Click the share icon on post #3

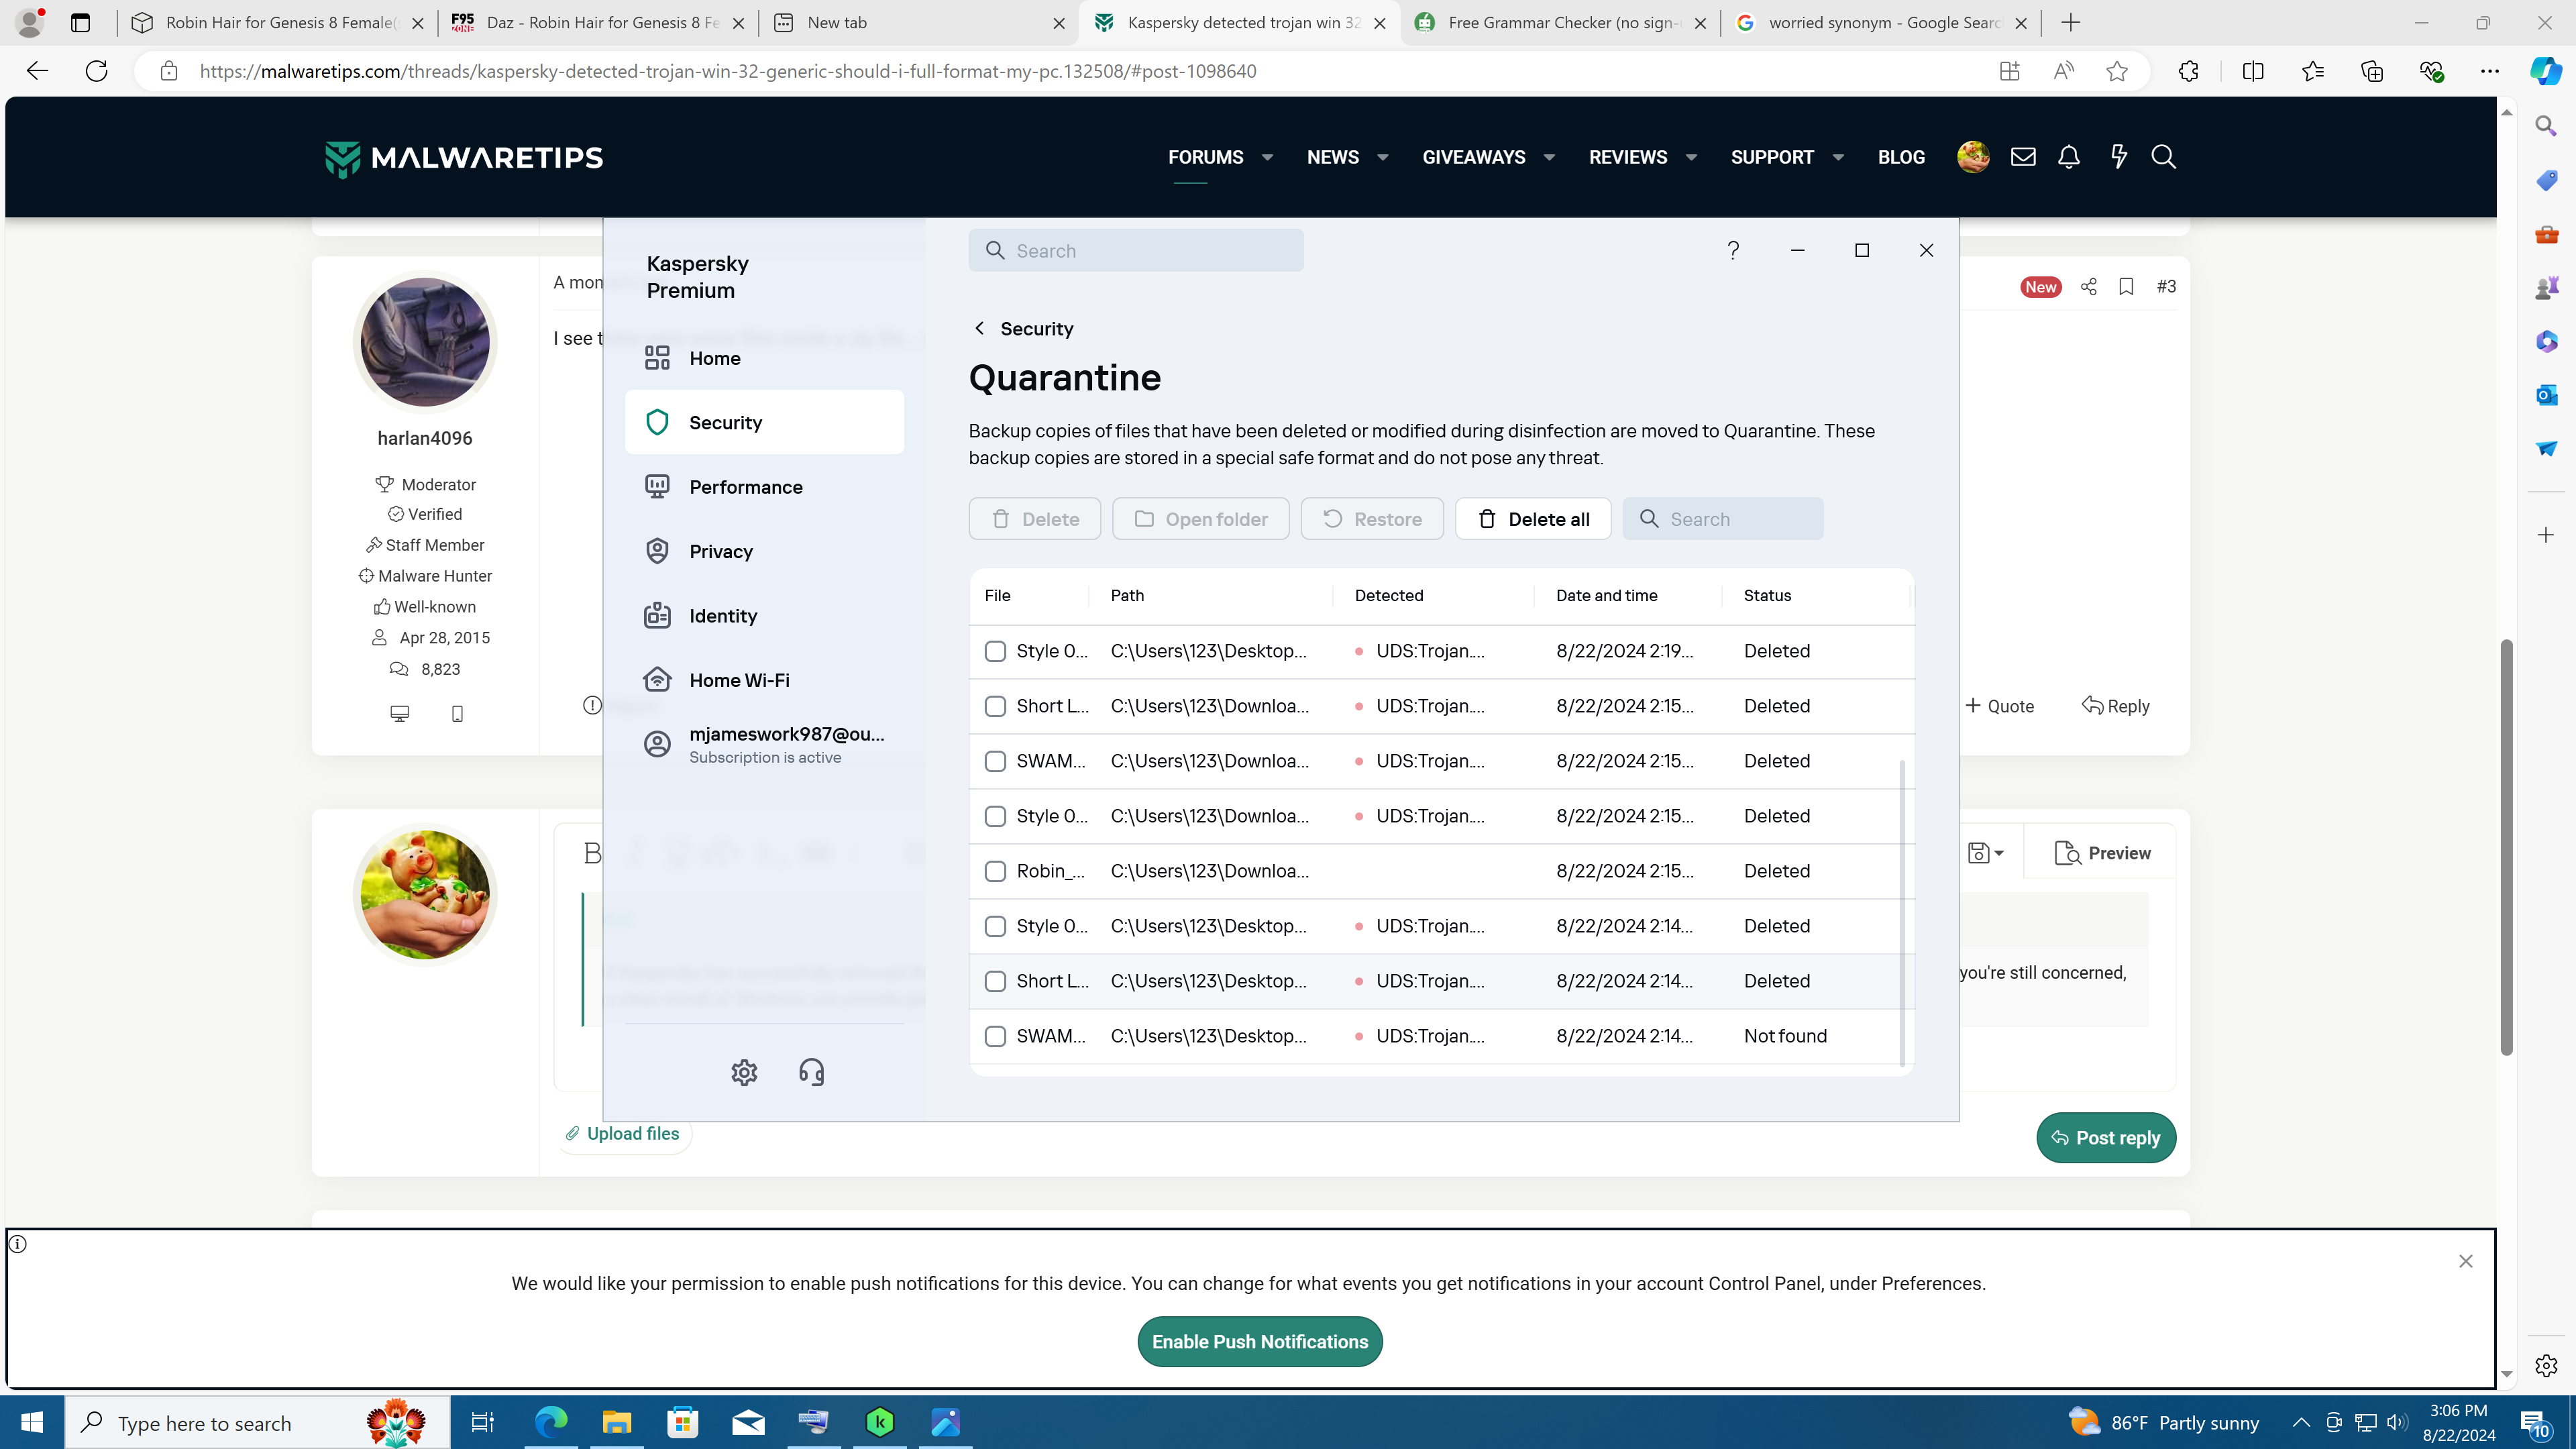[2088, 287]
